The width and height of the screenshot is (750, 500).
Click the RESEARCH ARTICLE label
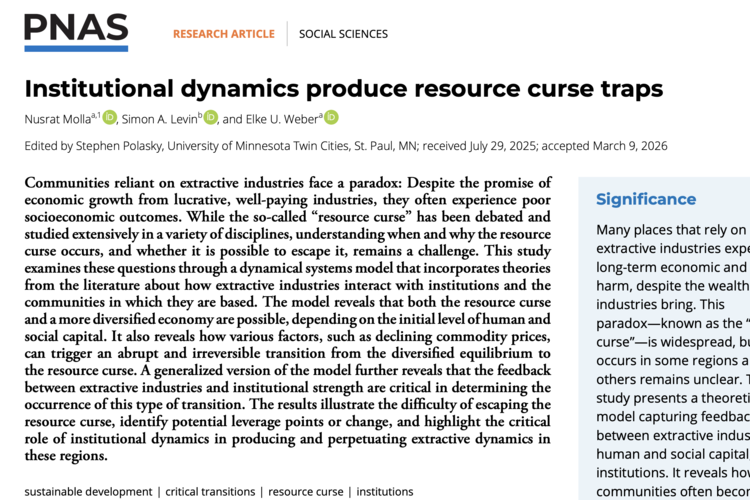point(224,34)
